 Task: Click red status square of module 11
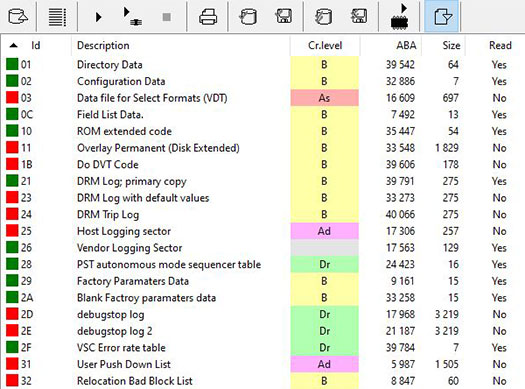tap(12, 147)
